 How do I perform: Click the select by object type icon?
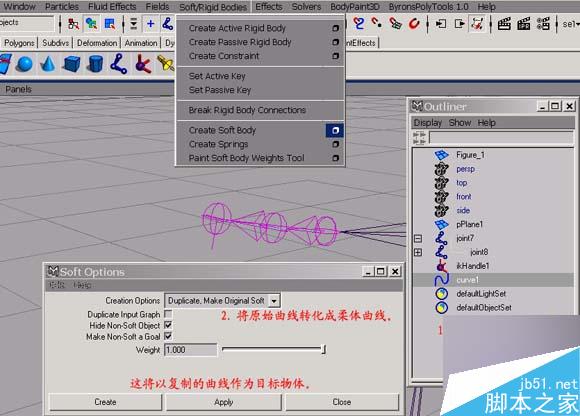[x=91, y=24]
